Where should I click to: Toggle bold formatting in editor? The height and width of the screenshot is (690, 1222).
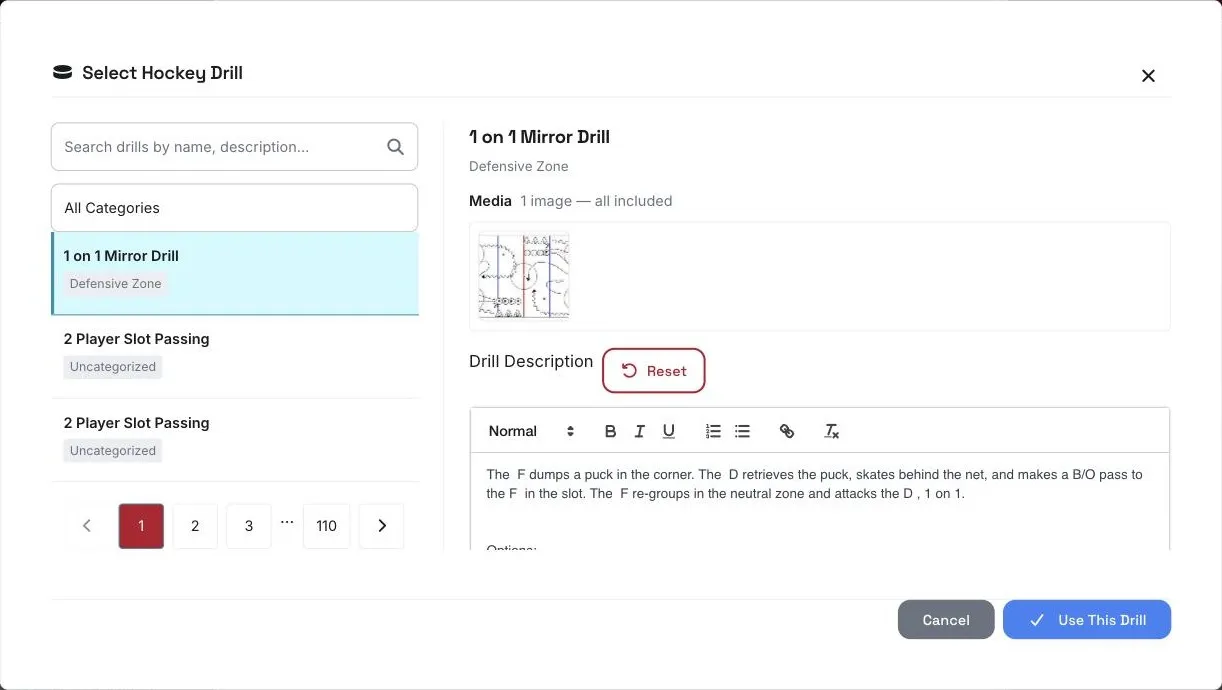(x=610, y=431)
